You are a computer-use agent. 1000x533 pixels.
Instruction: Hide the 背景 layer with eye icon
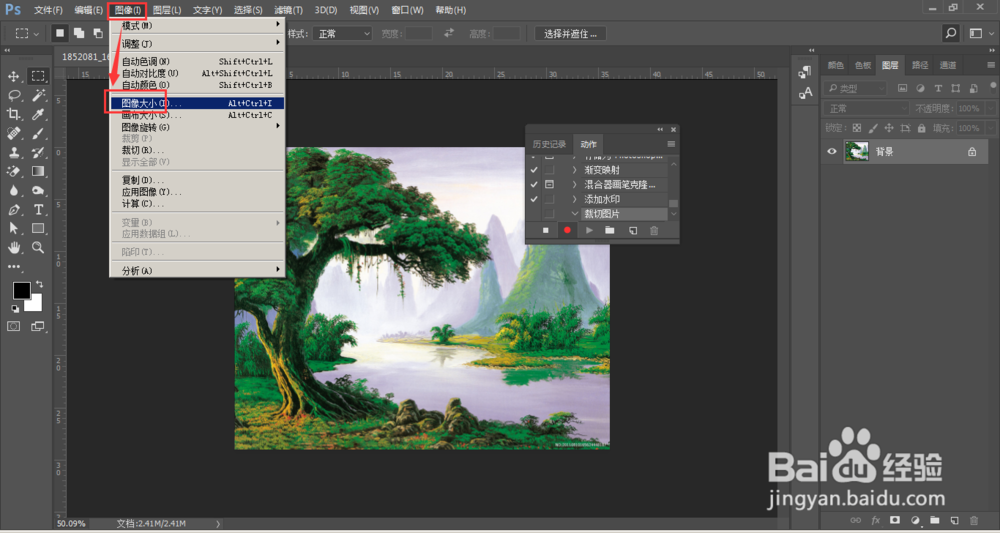click(x=832, y=152)
